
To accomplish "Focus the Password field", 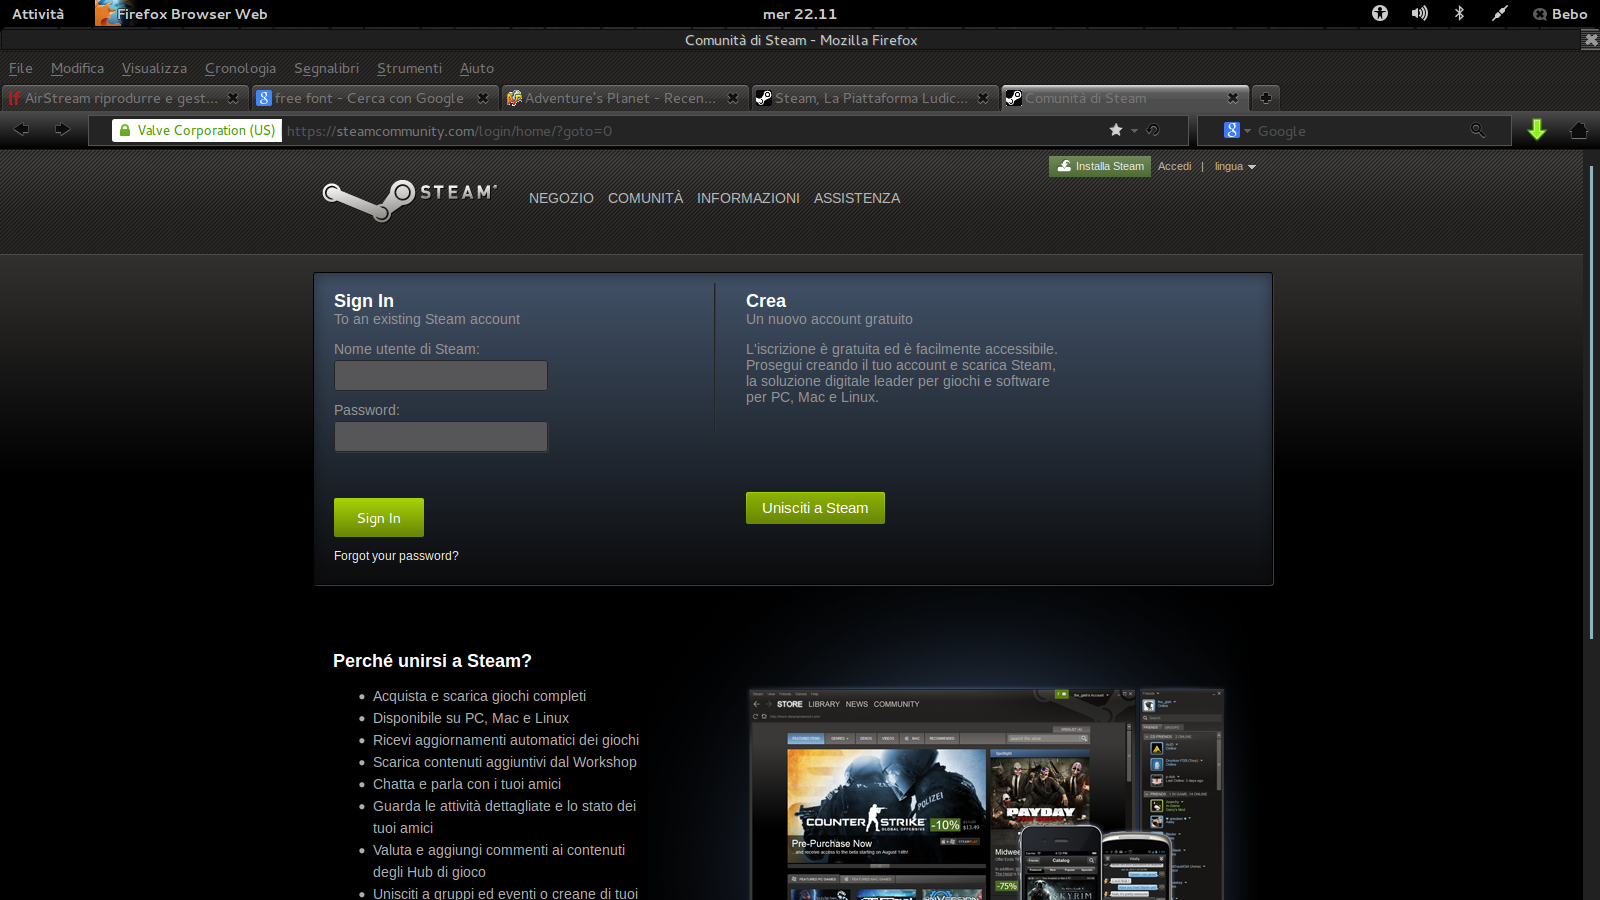I will coord(441,437).
